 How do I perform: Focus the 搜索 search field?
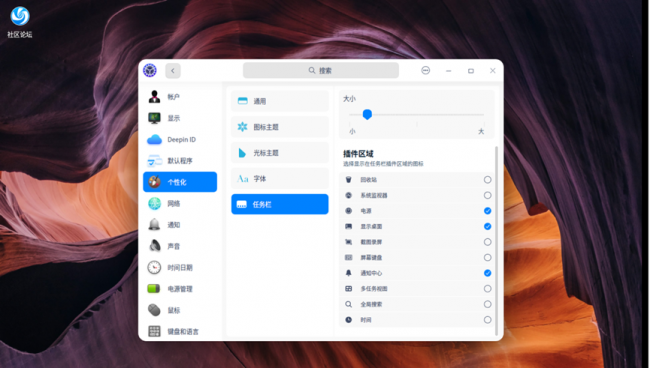[321, 70]
